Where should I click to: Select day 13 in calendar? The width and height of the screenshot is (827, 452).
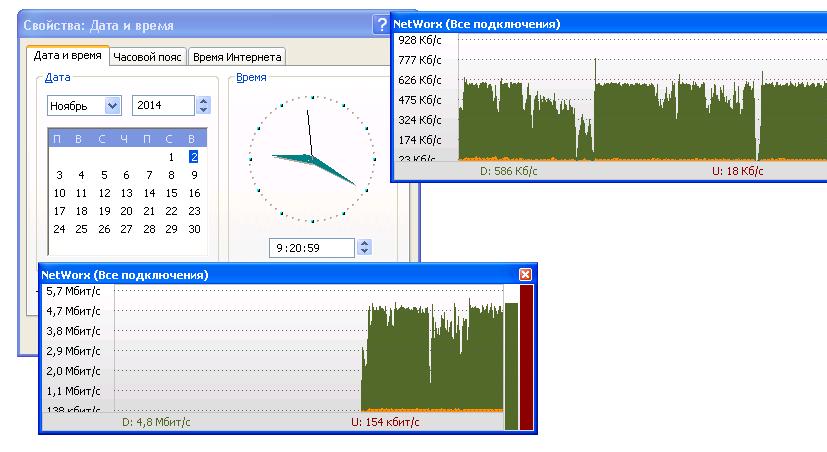(x=127, y=193)
